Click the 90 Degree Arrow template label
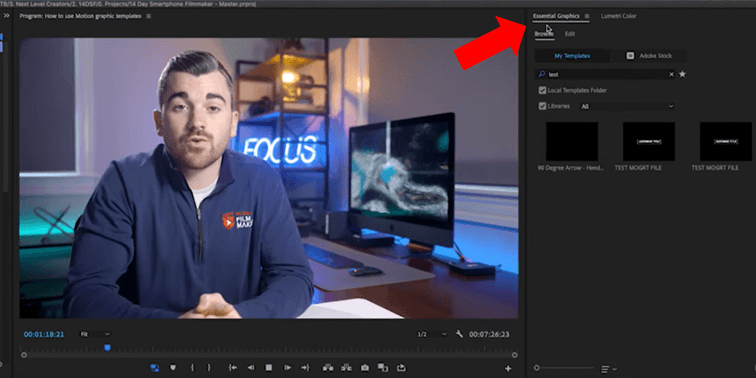Screen dimensions: 756x378 [571, 168]
